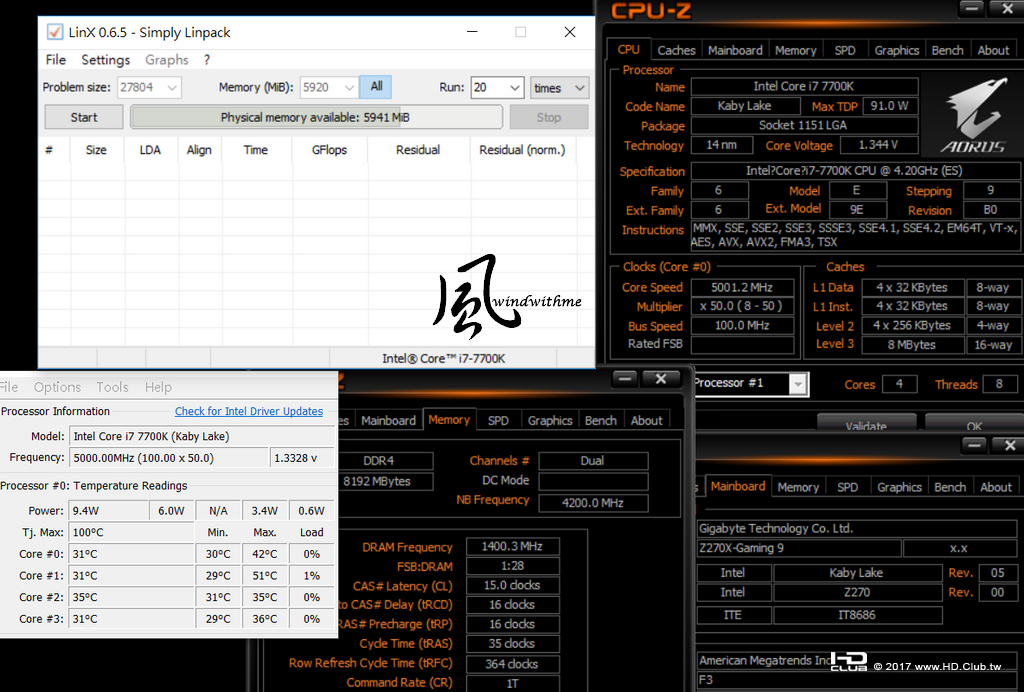1024x692 pixels.
Task: Click the Z270X-Gaming 9 model field
Action: (799, 548)
